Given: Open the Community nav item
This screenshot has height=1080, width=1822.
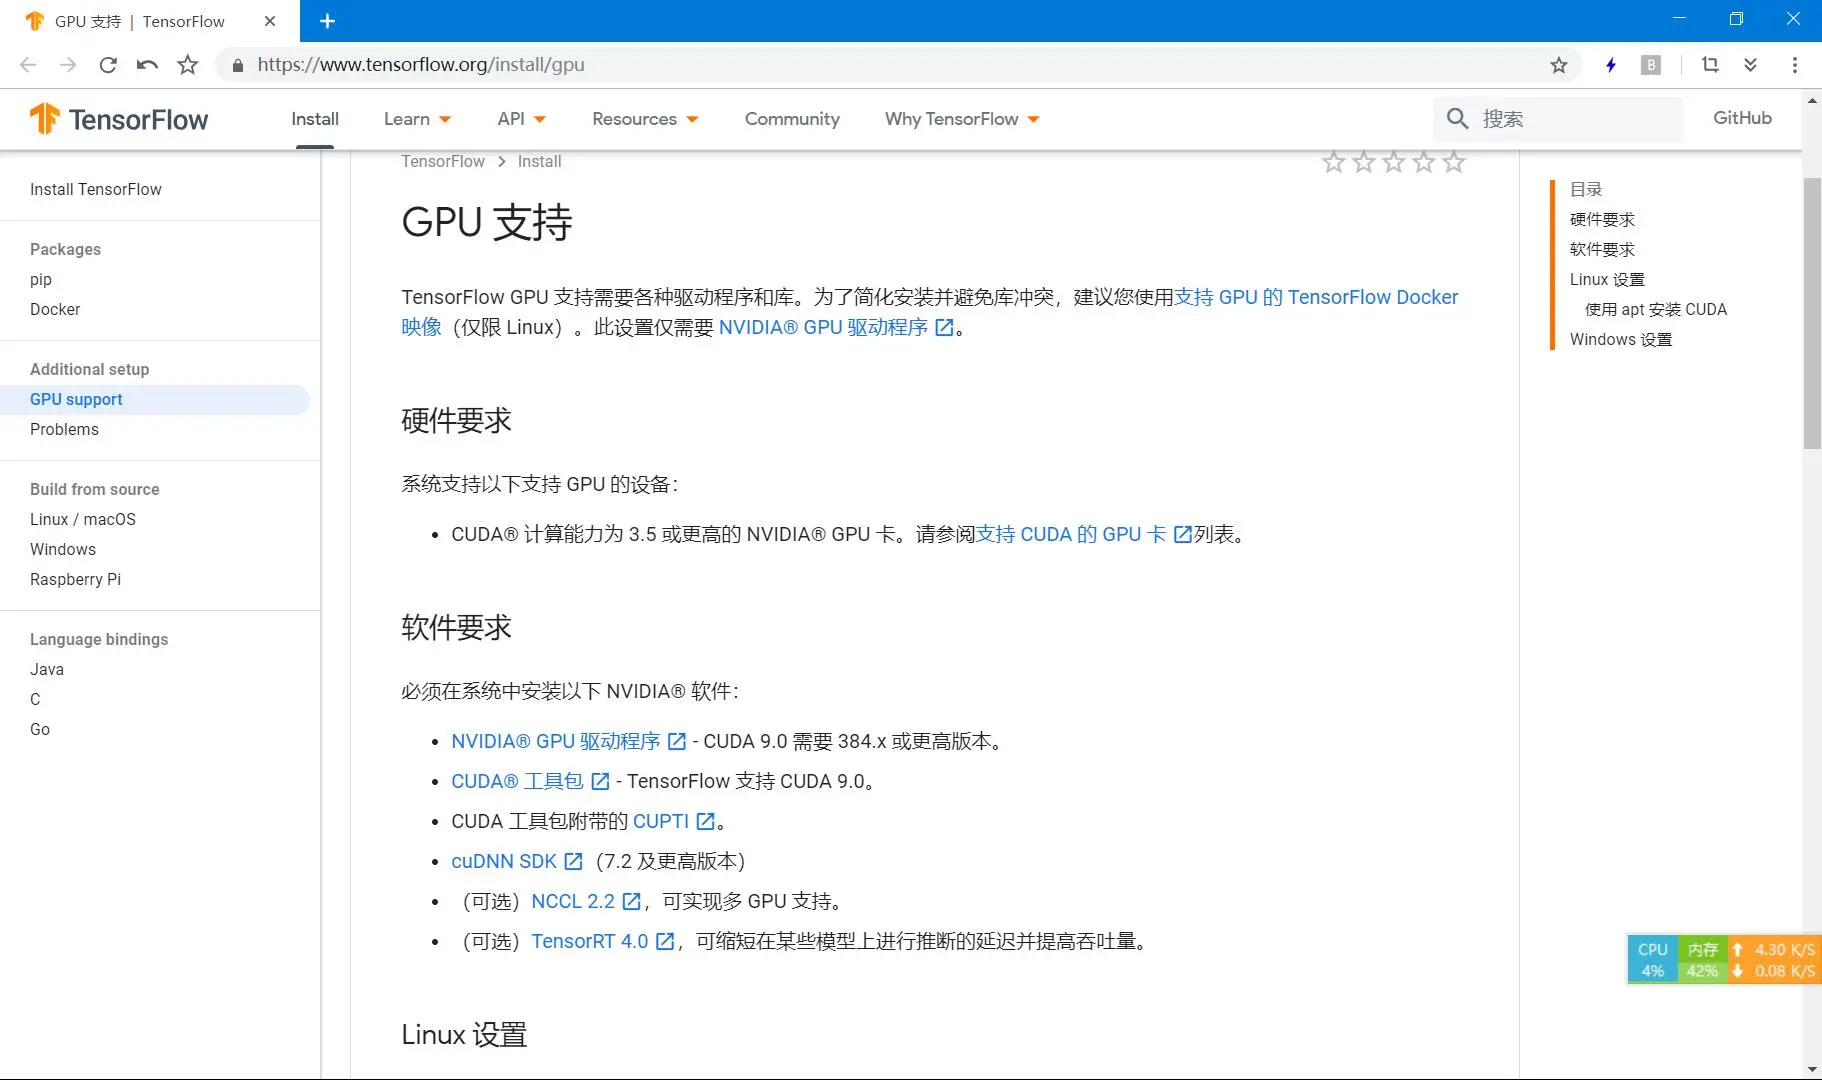Looking at the screenshot, I should pyautogui.click(x=792, y=119).
